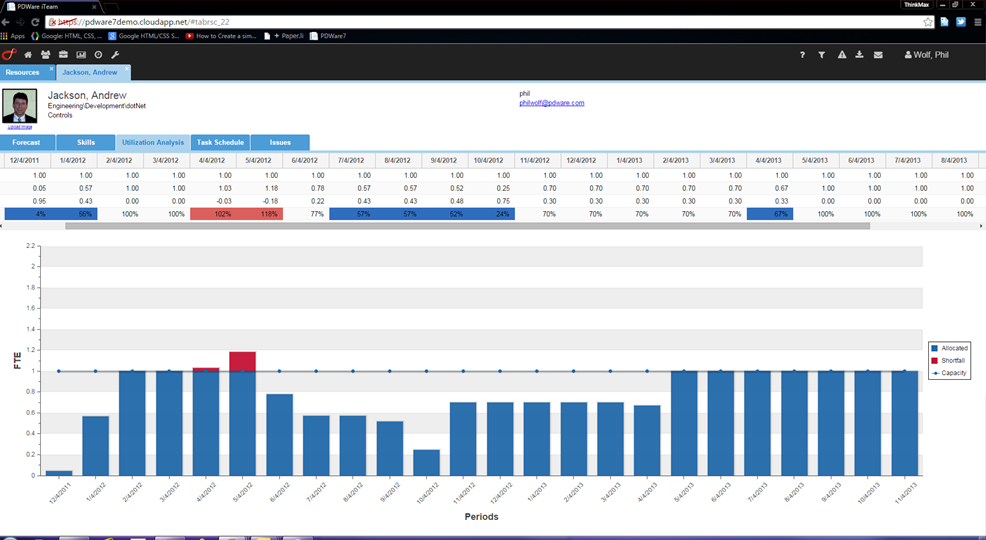Click the 67% blue utilization cell

click(x=770, y=214)
